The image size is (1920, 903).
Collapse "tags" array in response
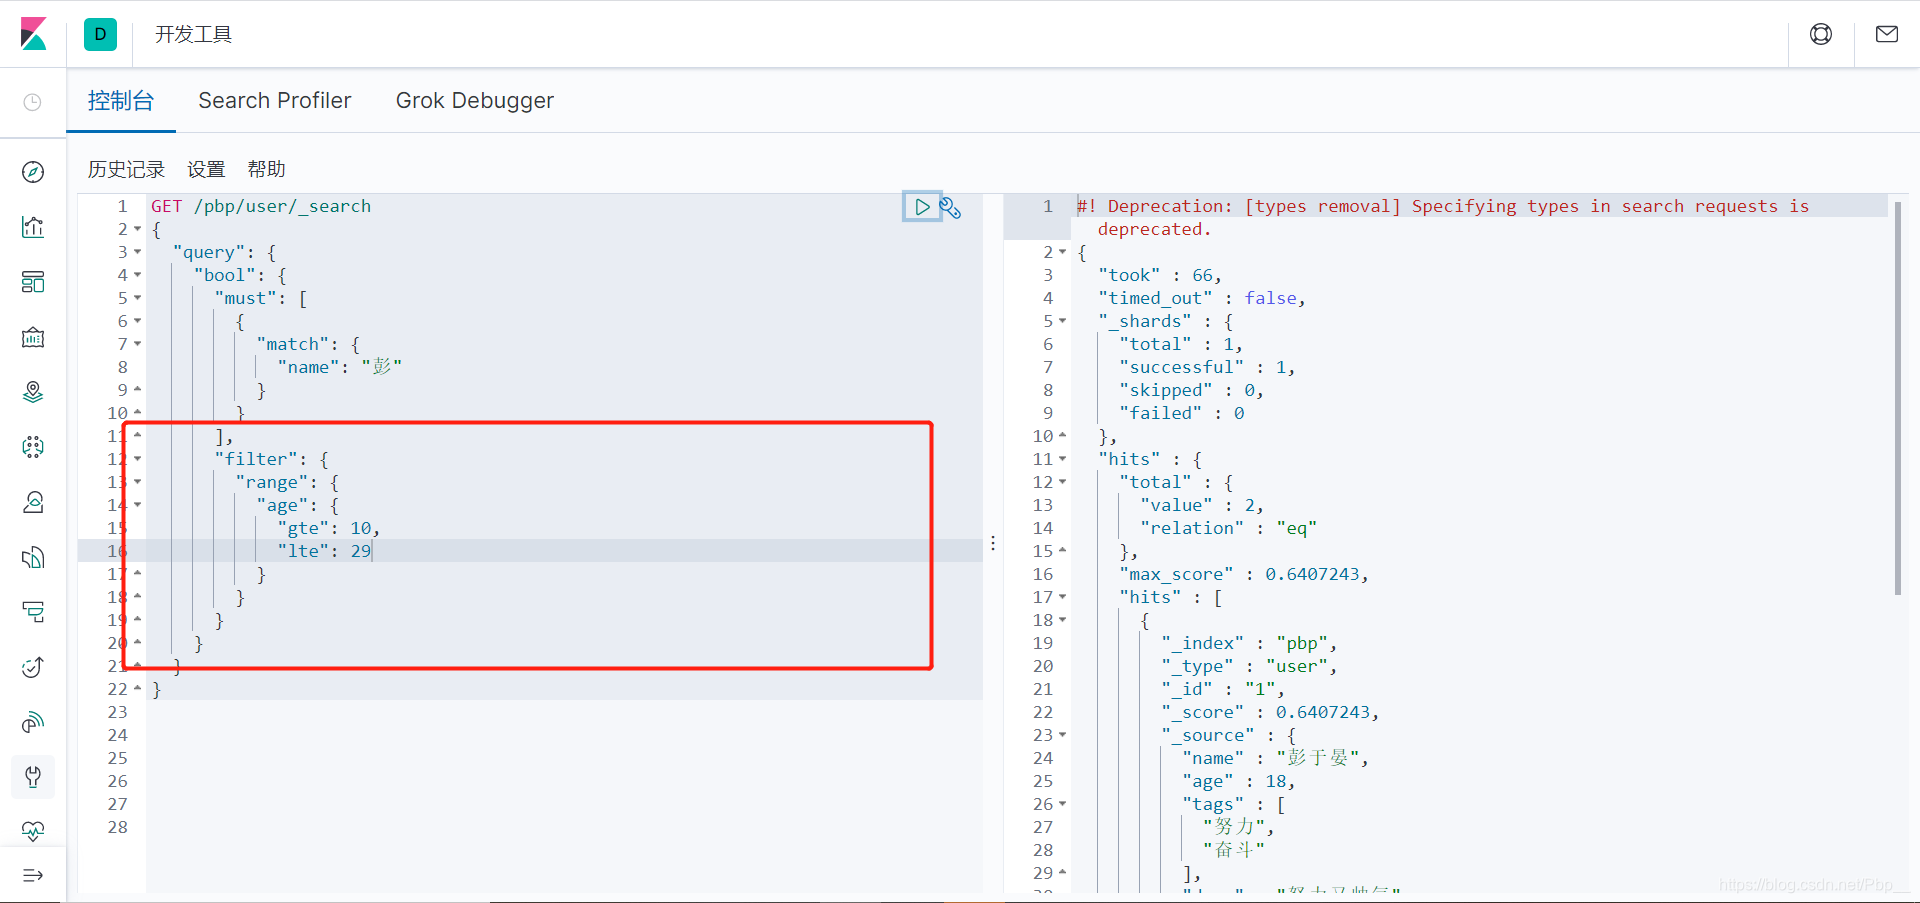click(x=1062, y=804)
